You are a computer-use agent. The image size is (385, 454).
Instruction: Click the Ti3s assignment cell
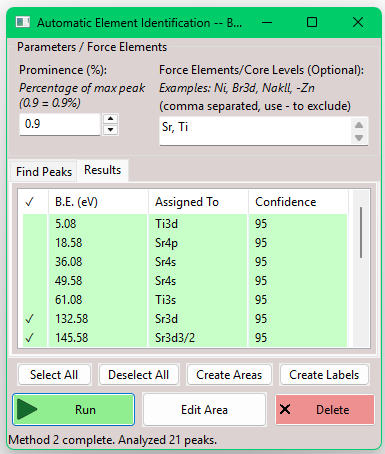tap(198, 300)
